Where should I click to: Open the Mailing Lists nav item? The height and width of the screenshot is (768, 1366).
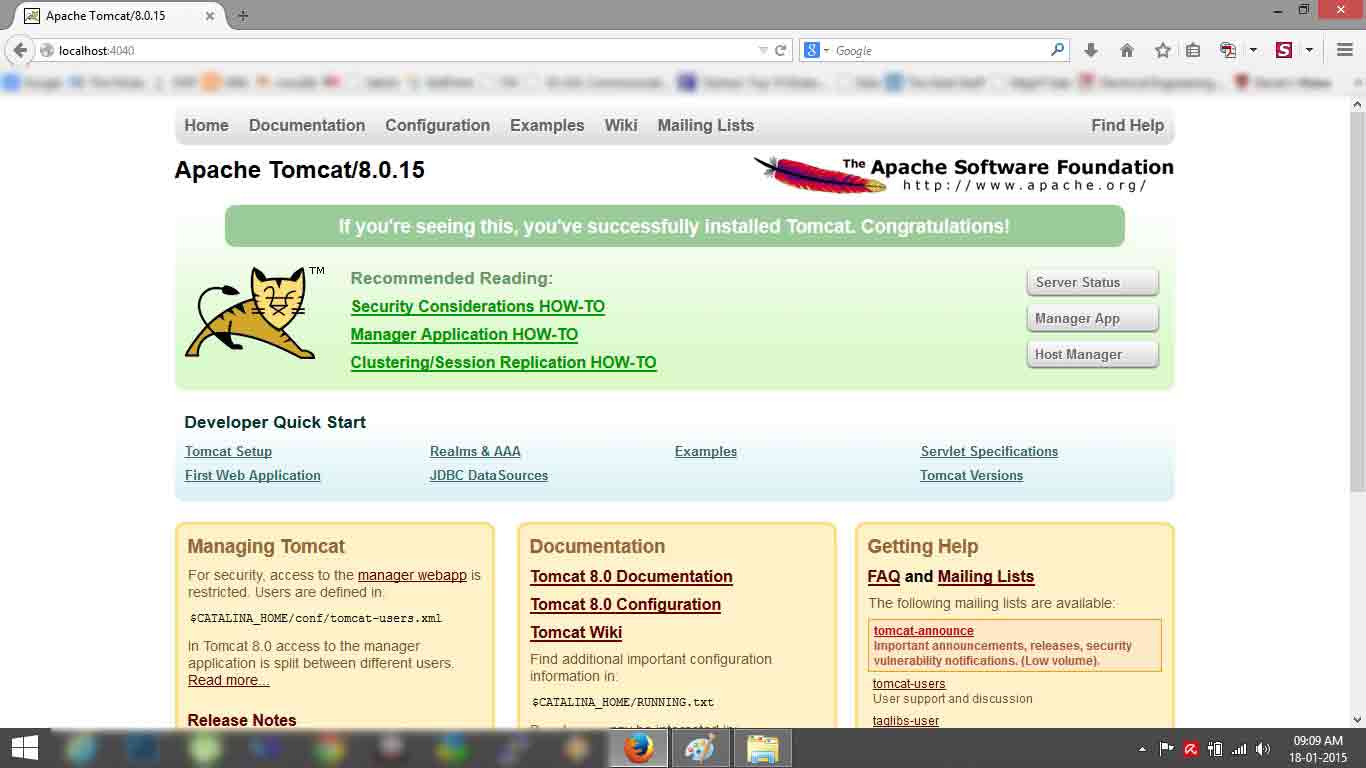point(706,125)
